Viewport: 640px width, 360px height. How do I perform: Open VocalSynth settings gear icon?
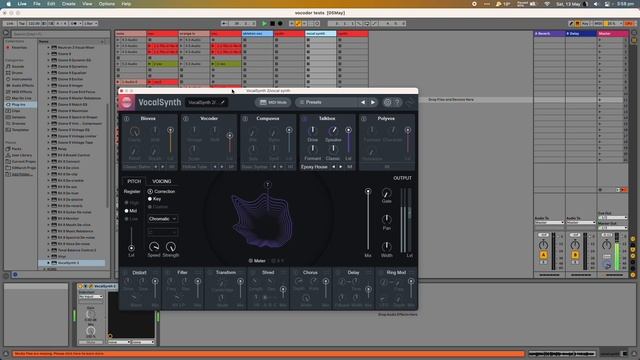click(x=387, y=102)
